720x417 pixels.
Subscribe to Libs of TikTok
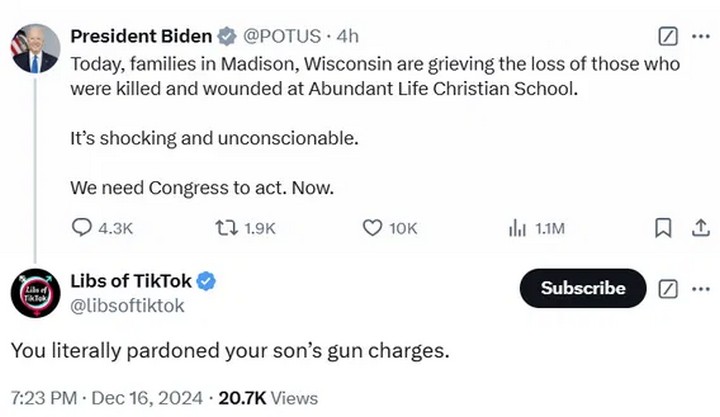(583, 288)
